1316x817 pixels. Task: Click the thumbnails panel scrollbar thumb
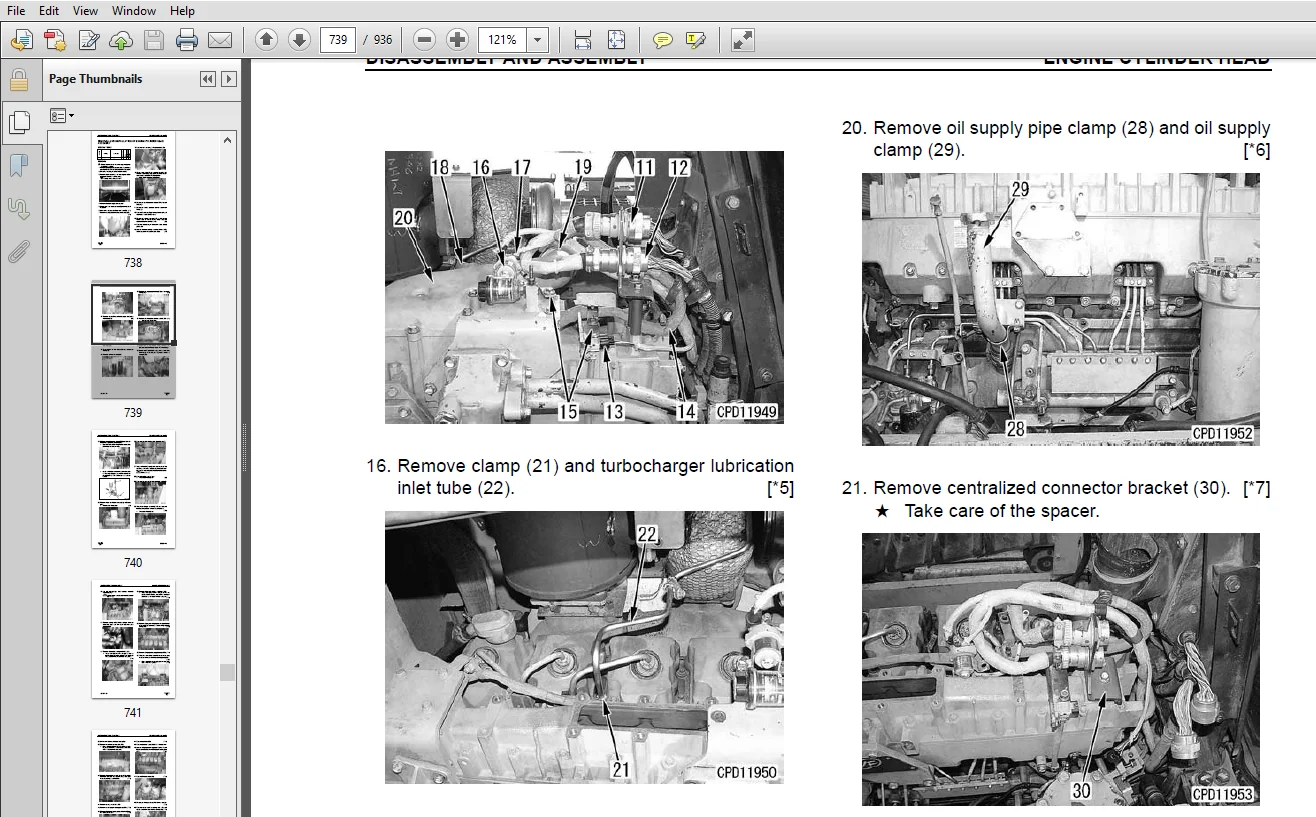tap(228, 672)
